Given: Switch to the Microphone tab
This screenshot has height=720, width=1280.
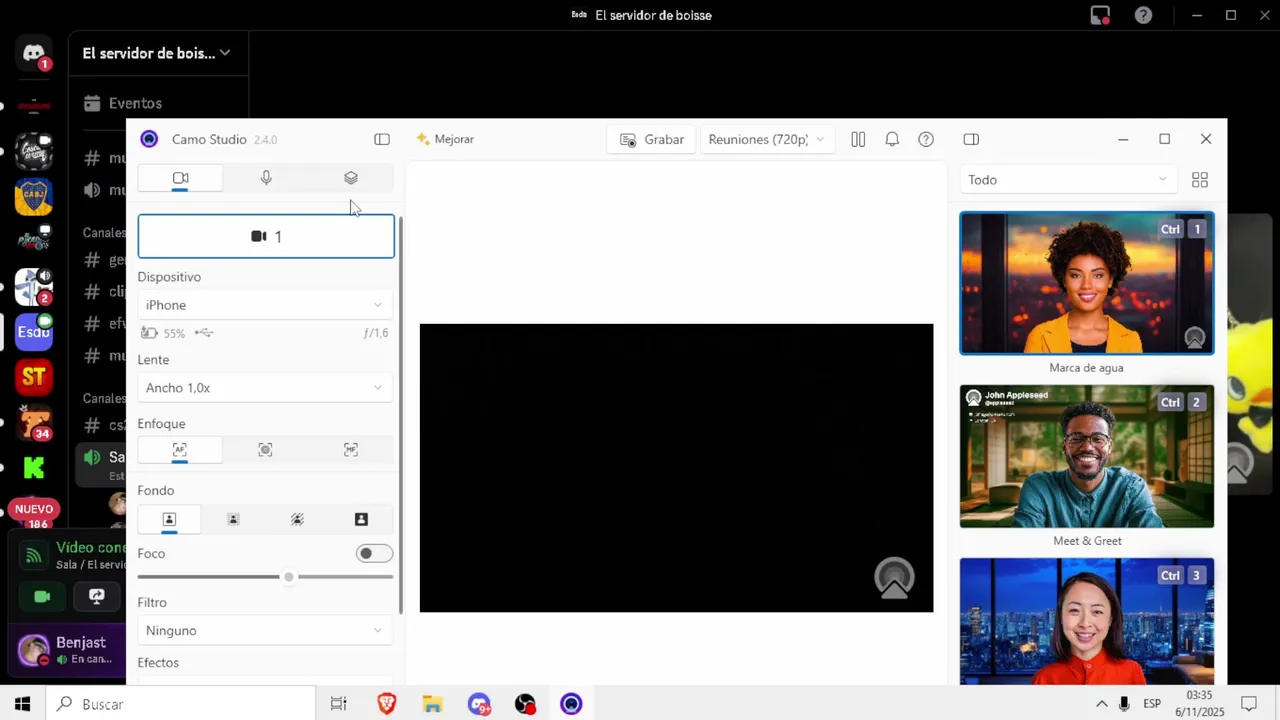Looking at the screenshot, I should [266, 178].
